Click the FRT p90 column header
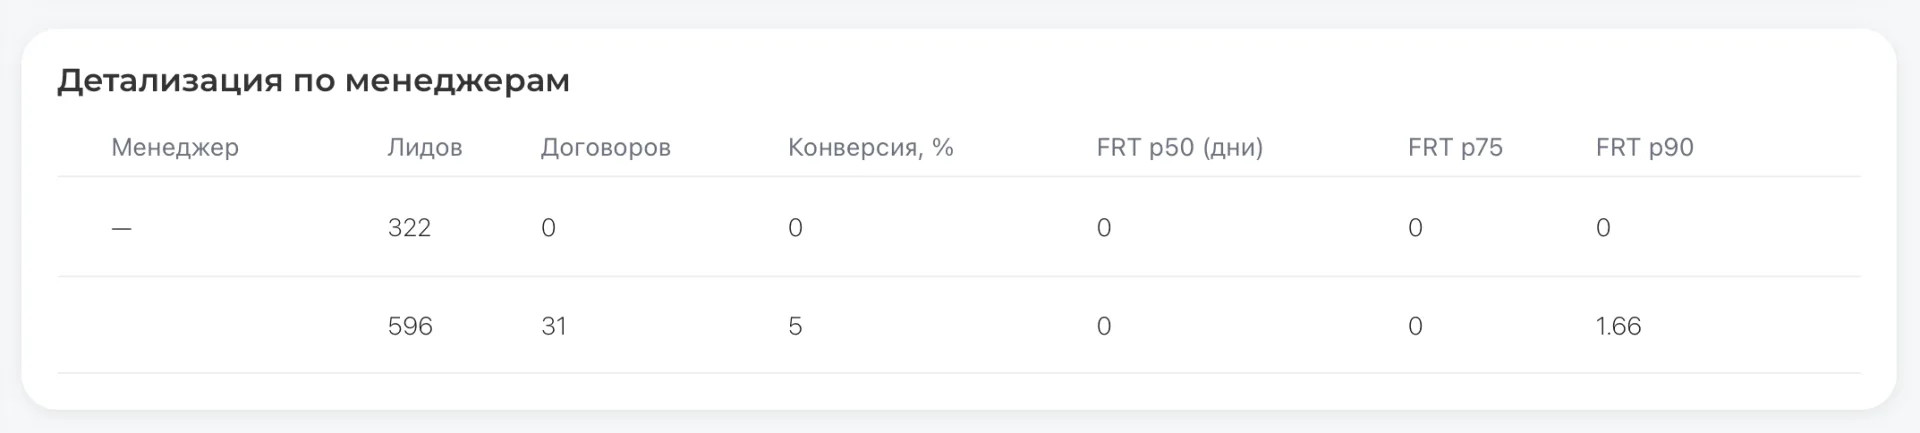The width and height of the screenshot is (1920, 433). 1645,148
